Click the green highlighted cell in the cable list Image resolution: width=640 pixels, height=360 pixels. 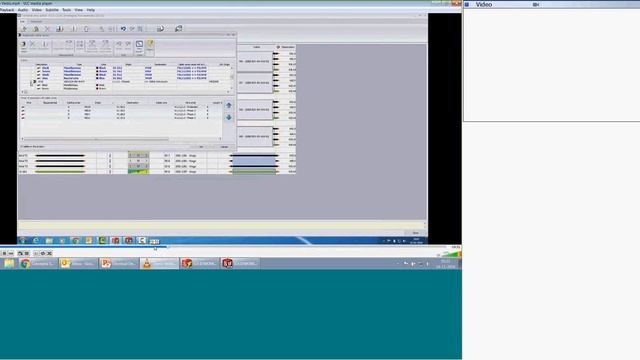(x=138, y=172)
